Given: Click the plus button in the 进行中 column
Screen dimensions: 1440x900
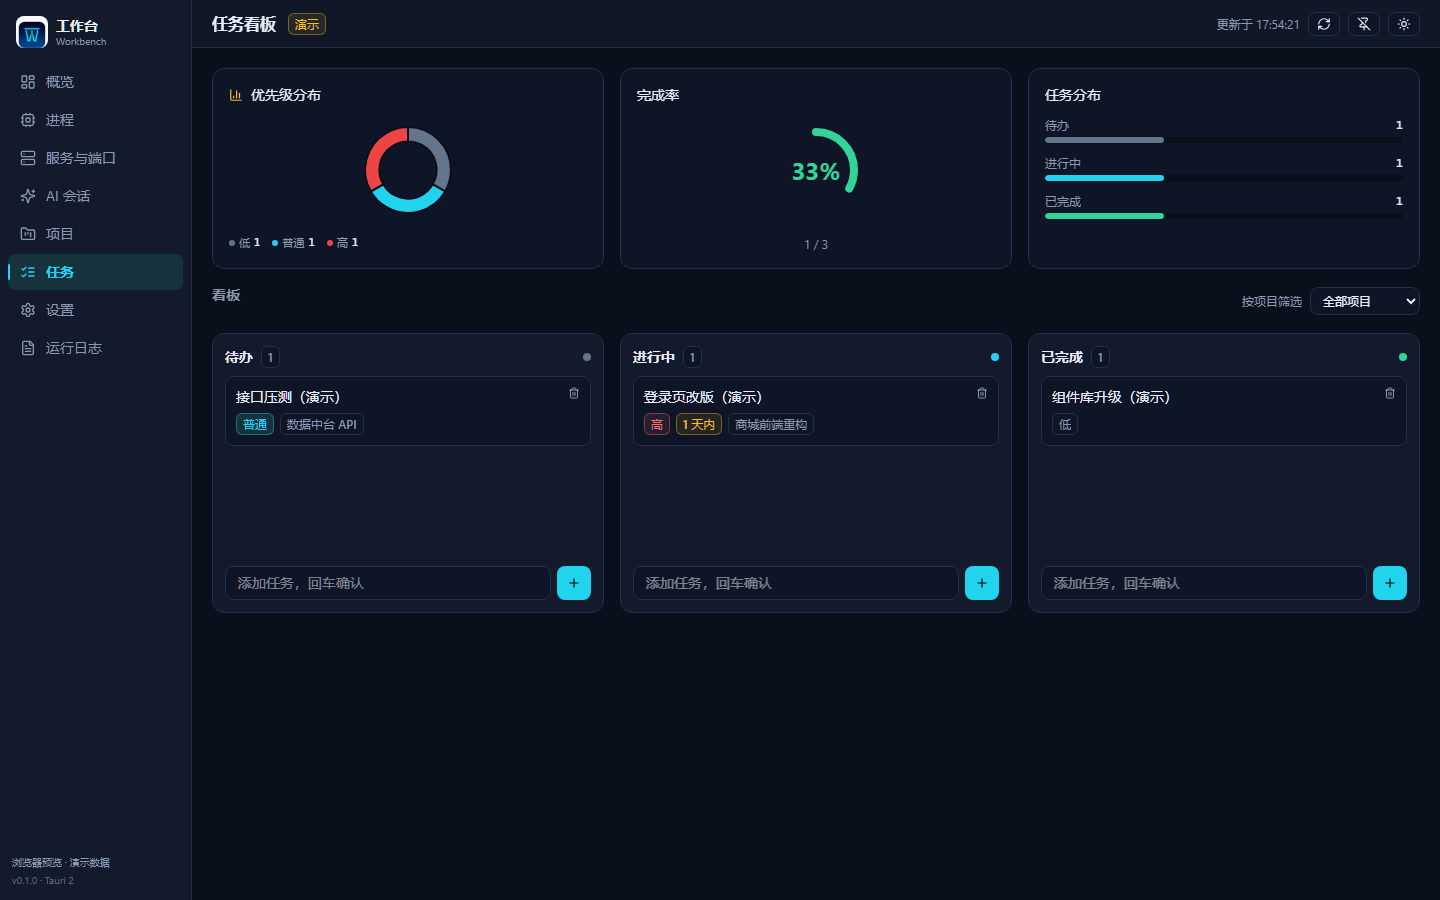Looking at the screenshot, I should [982, 583].
